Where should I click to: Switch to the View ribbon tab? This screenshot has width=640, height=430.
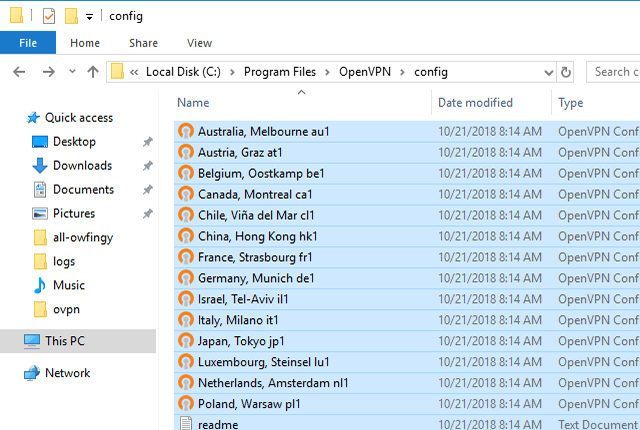point(199,43)
